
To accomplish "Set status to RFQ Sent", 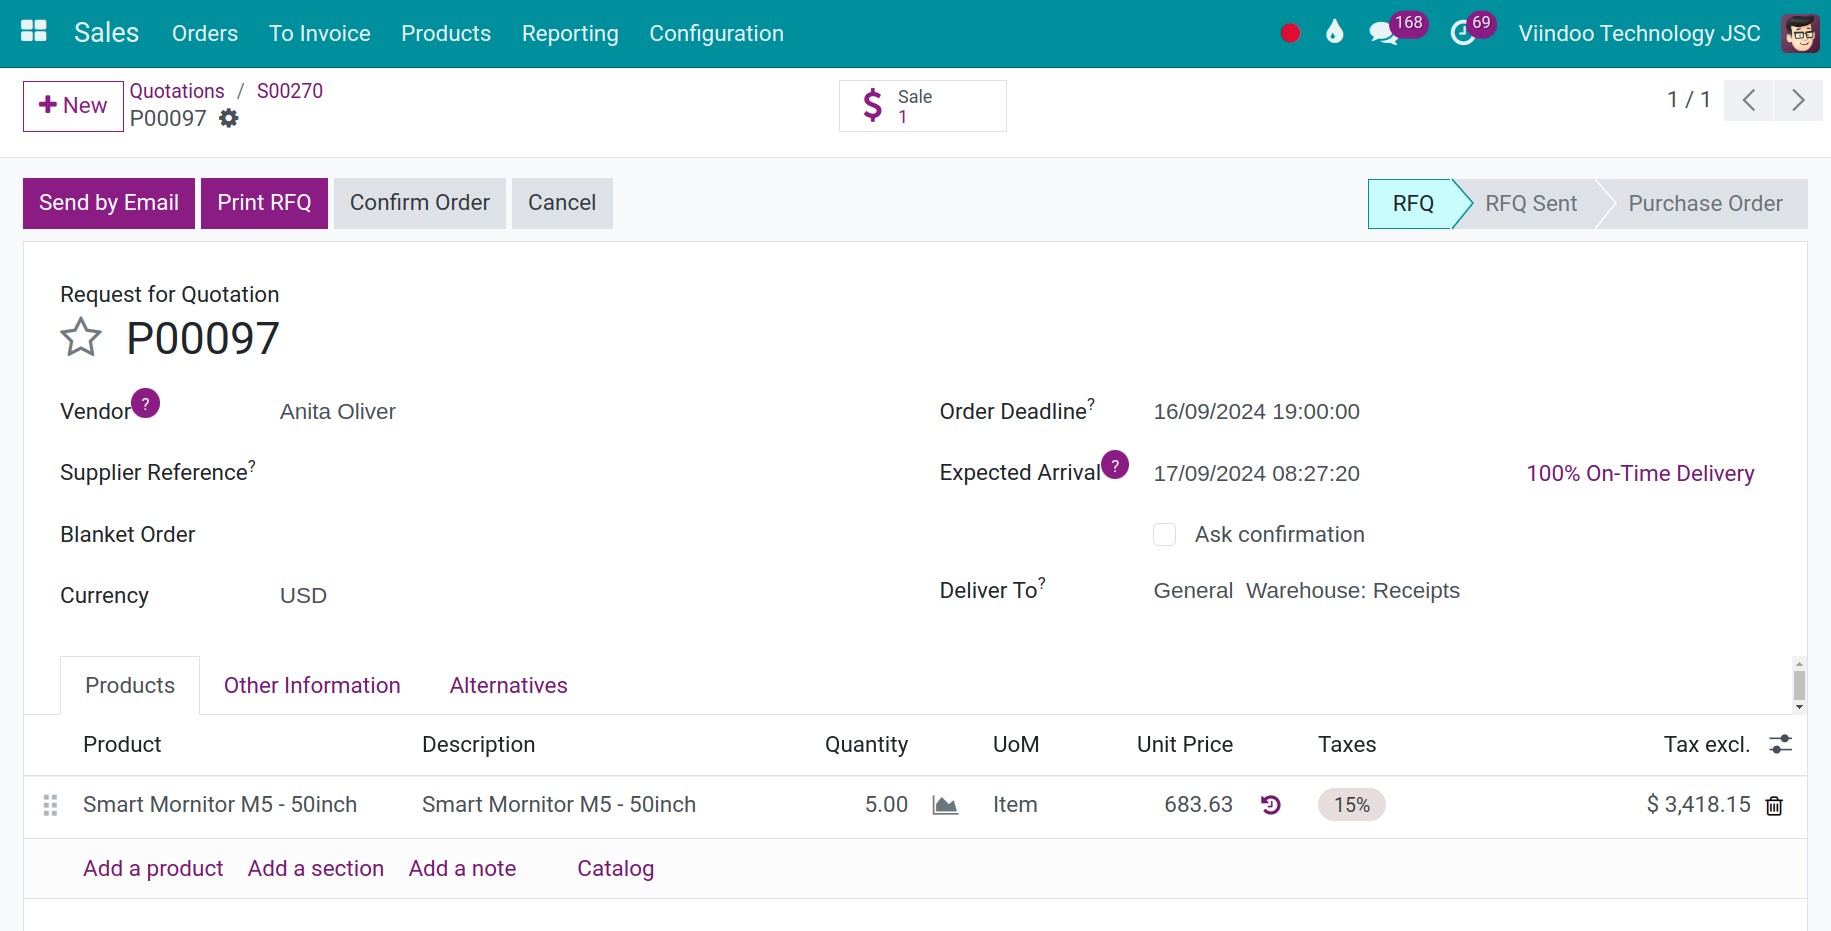I will click(1530, 204).
